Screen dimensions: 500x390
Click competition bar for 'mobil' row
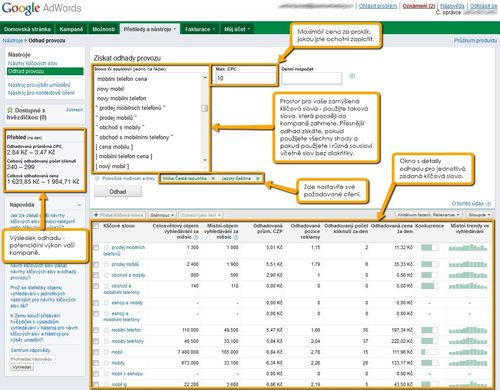click(430, 352)
